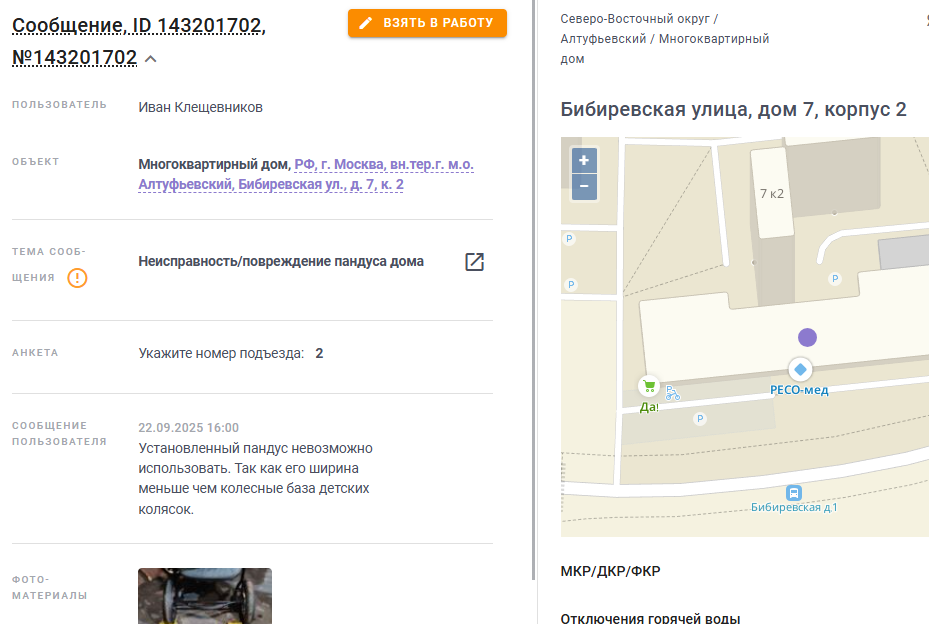Image resolution: width=929 pixels, height=624 pixels.
Task: Click the orange warning icon by theme
Action: click(77, 277)
